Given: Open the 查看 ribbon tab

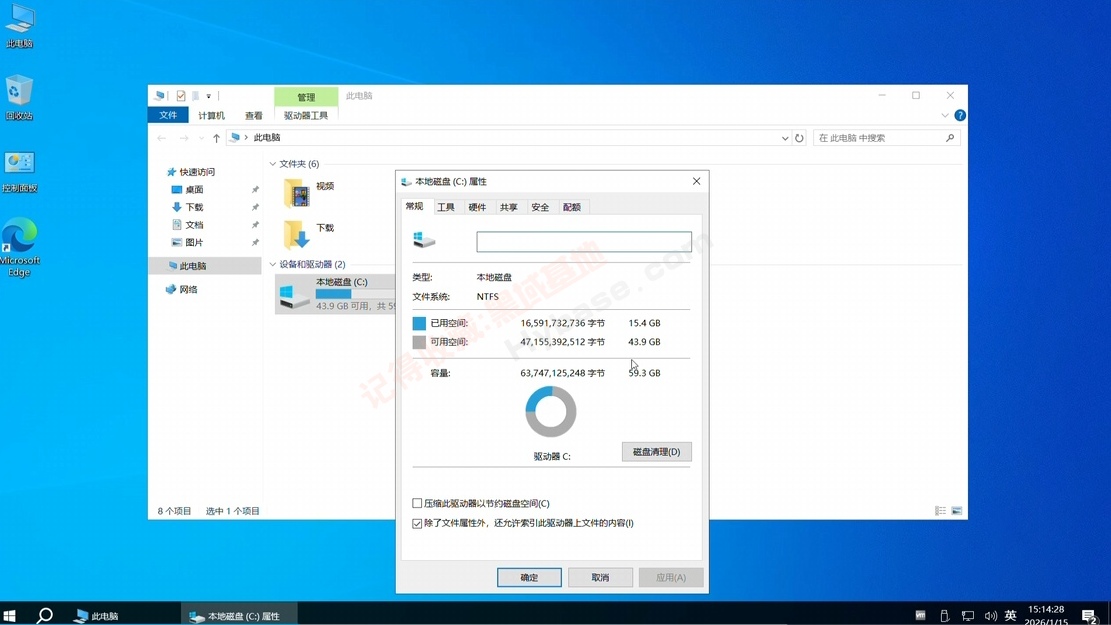Looking at the screenshot, I should click(254, 115).
